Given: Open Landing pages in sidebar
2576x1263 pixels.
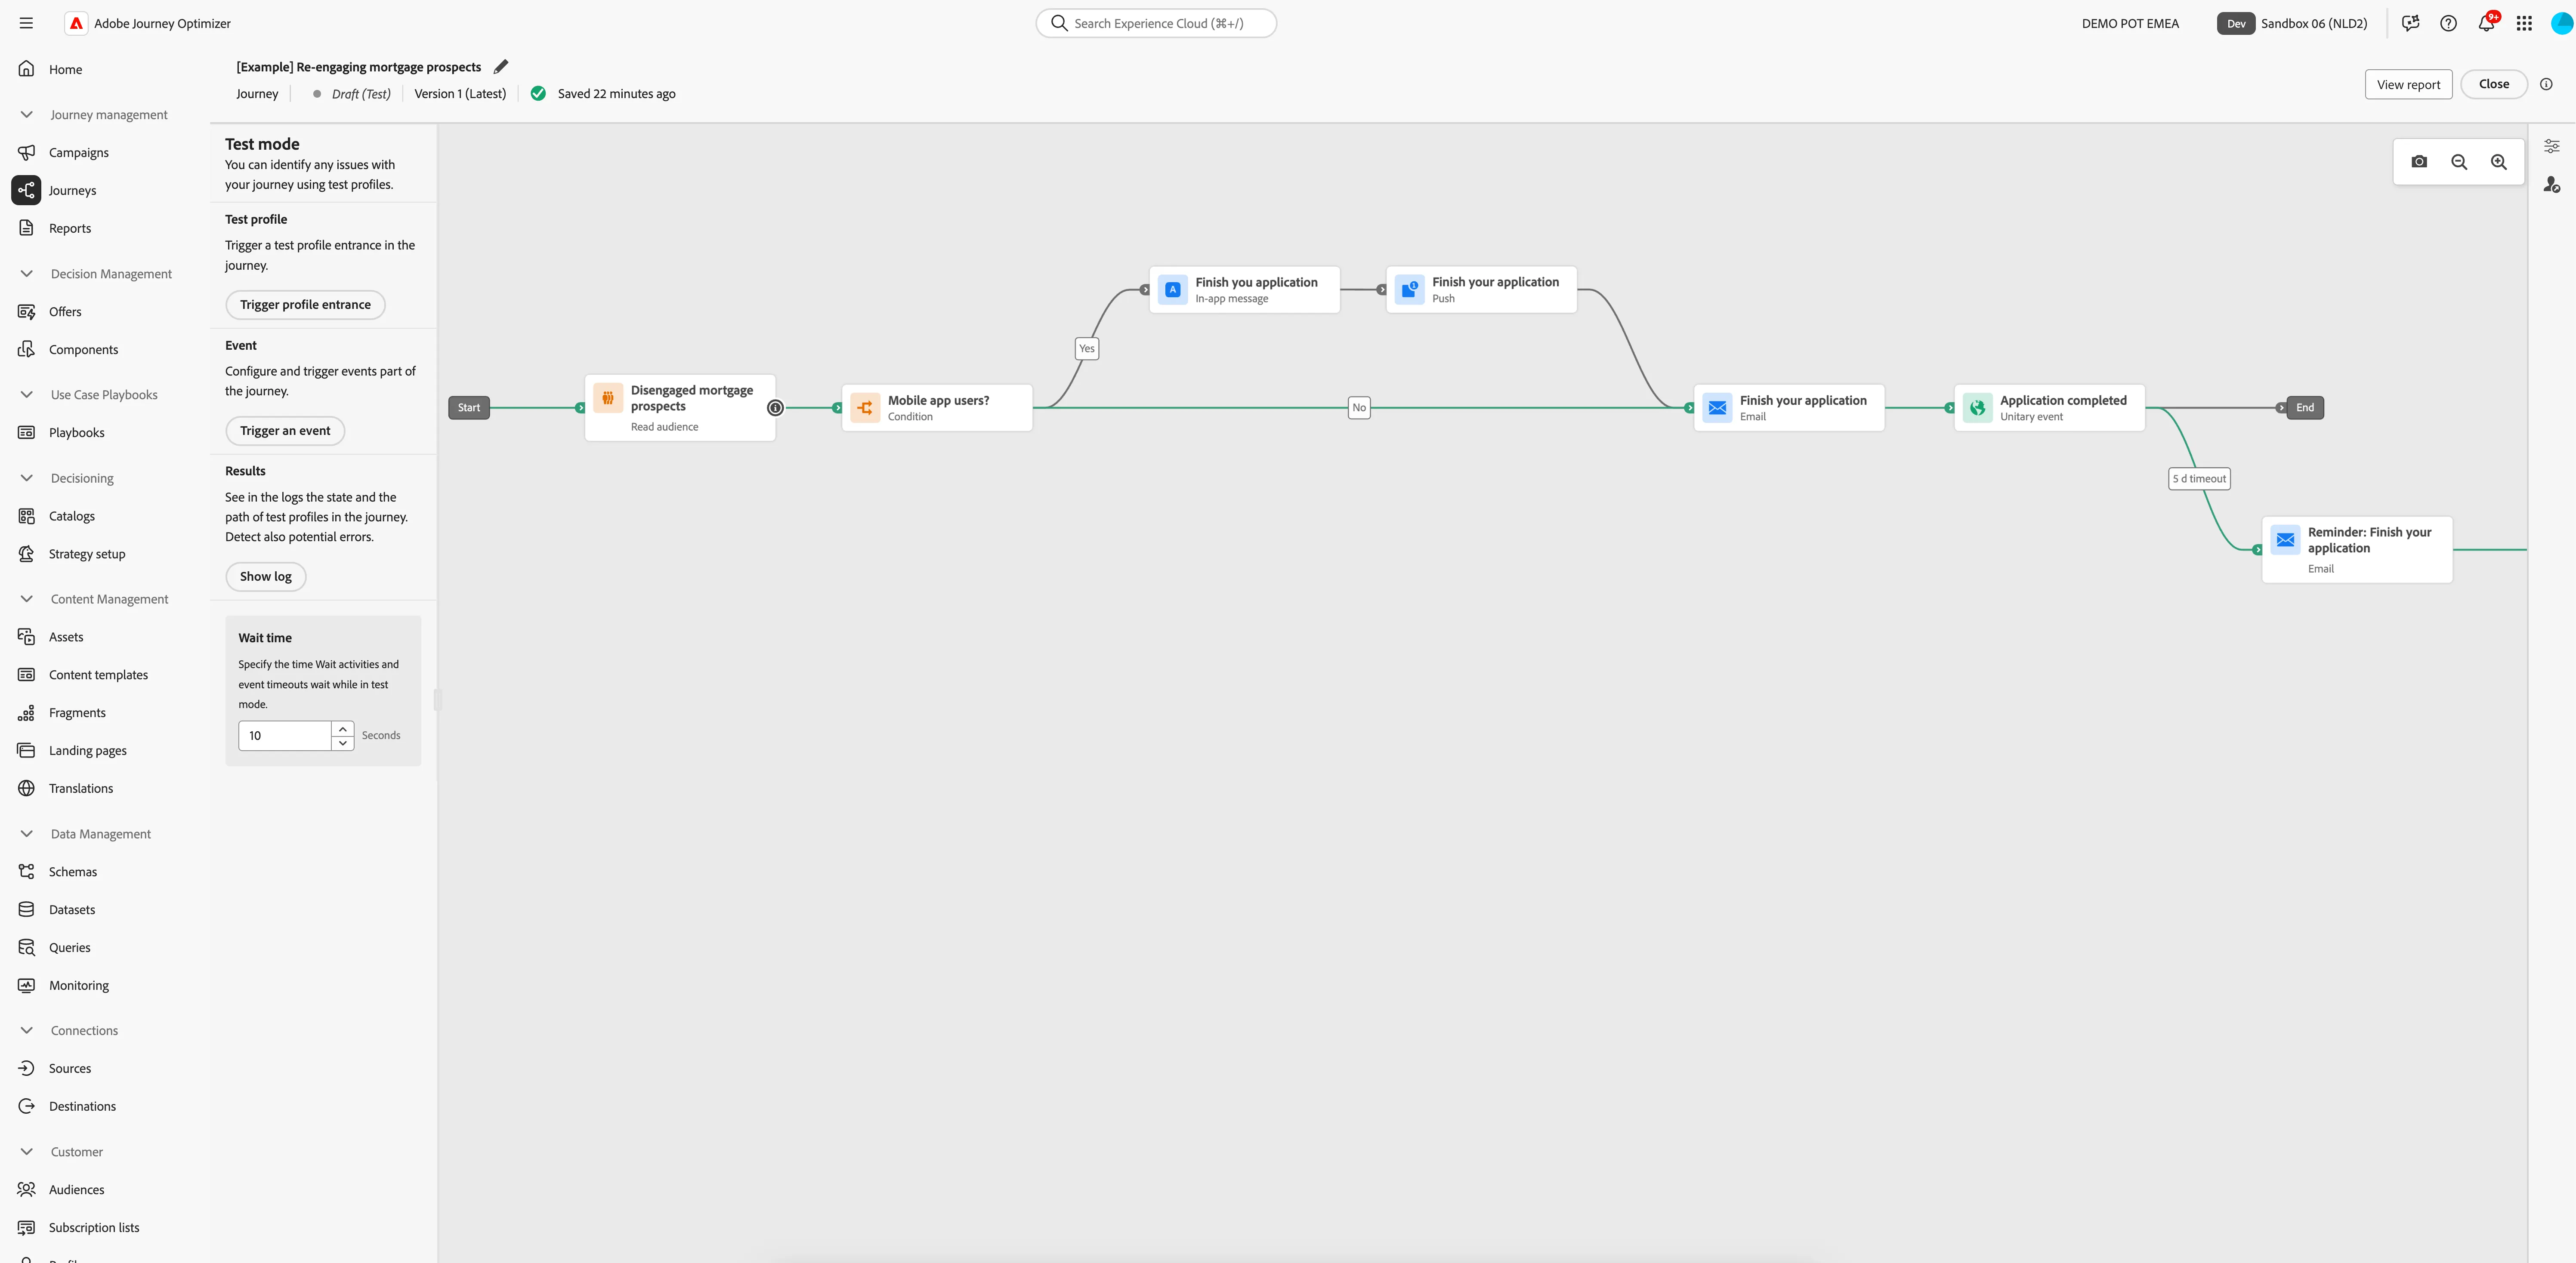Looking at the screenshot, I should [88, 751].
